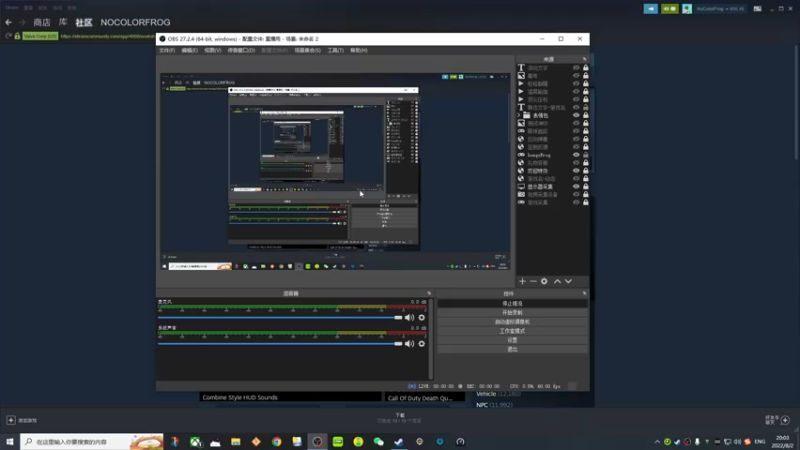Image resolution: width=800 pixels, height=450 pixels.
Task: Add a new source with the plus icon
Action: 522,281
